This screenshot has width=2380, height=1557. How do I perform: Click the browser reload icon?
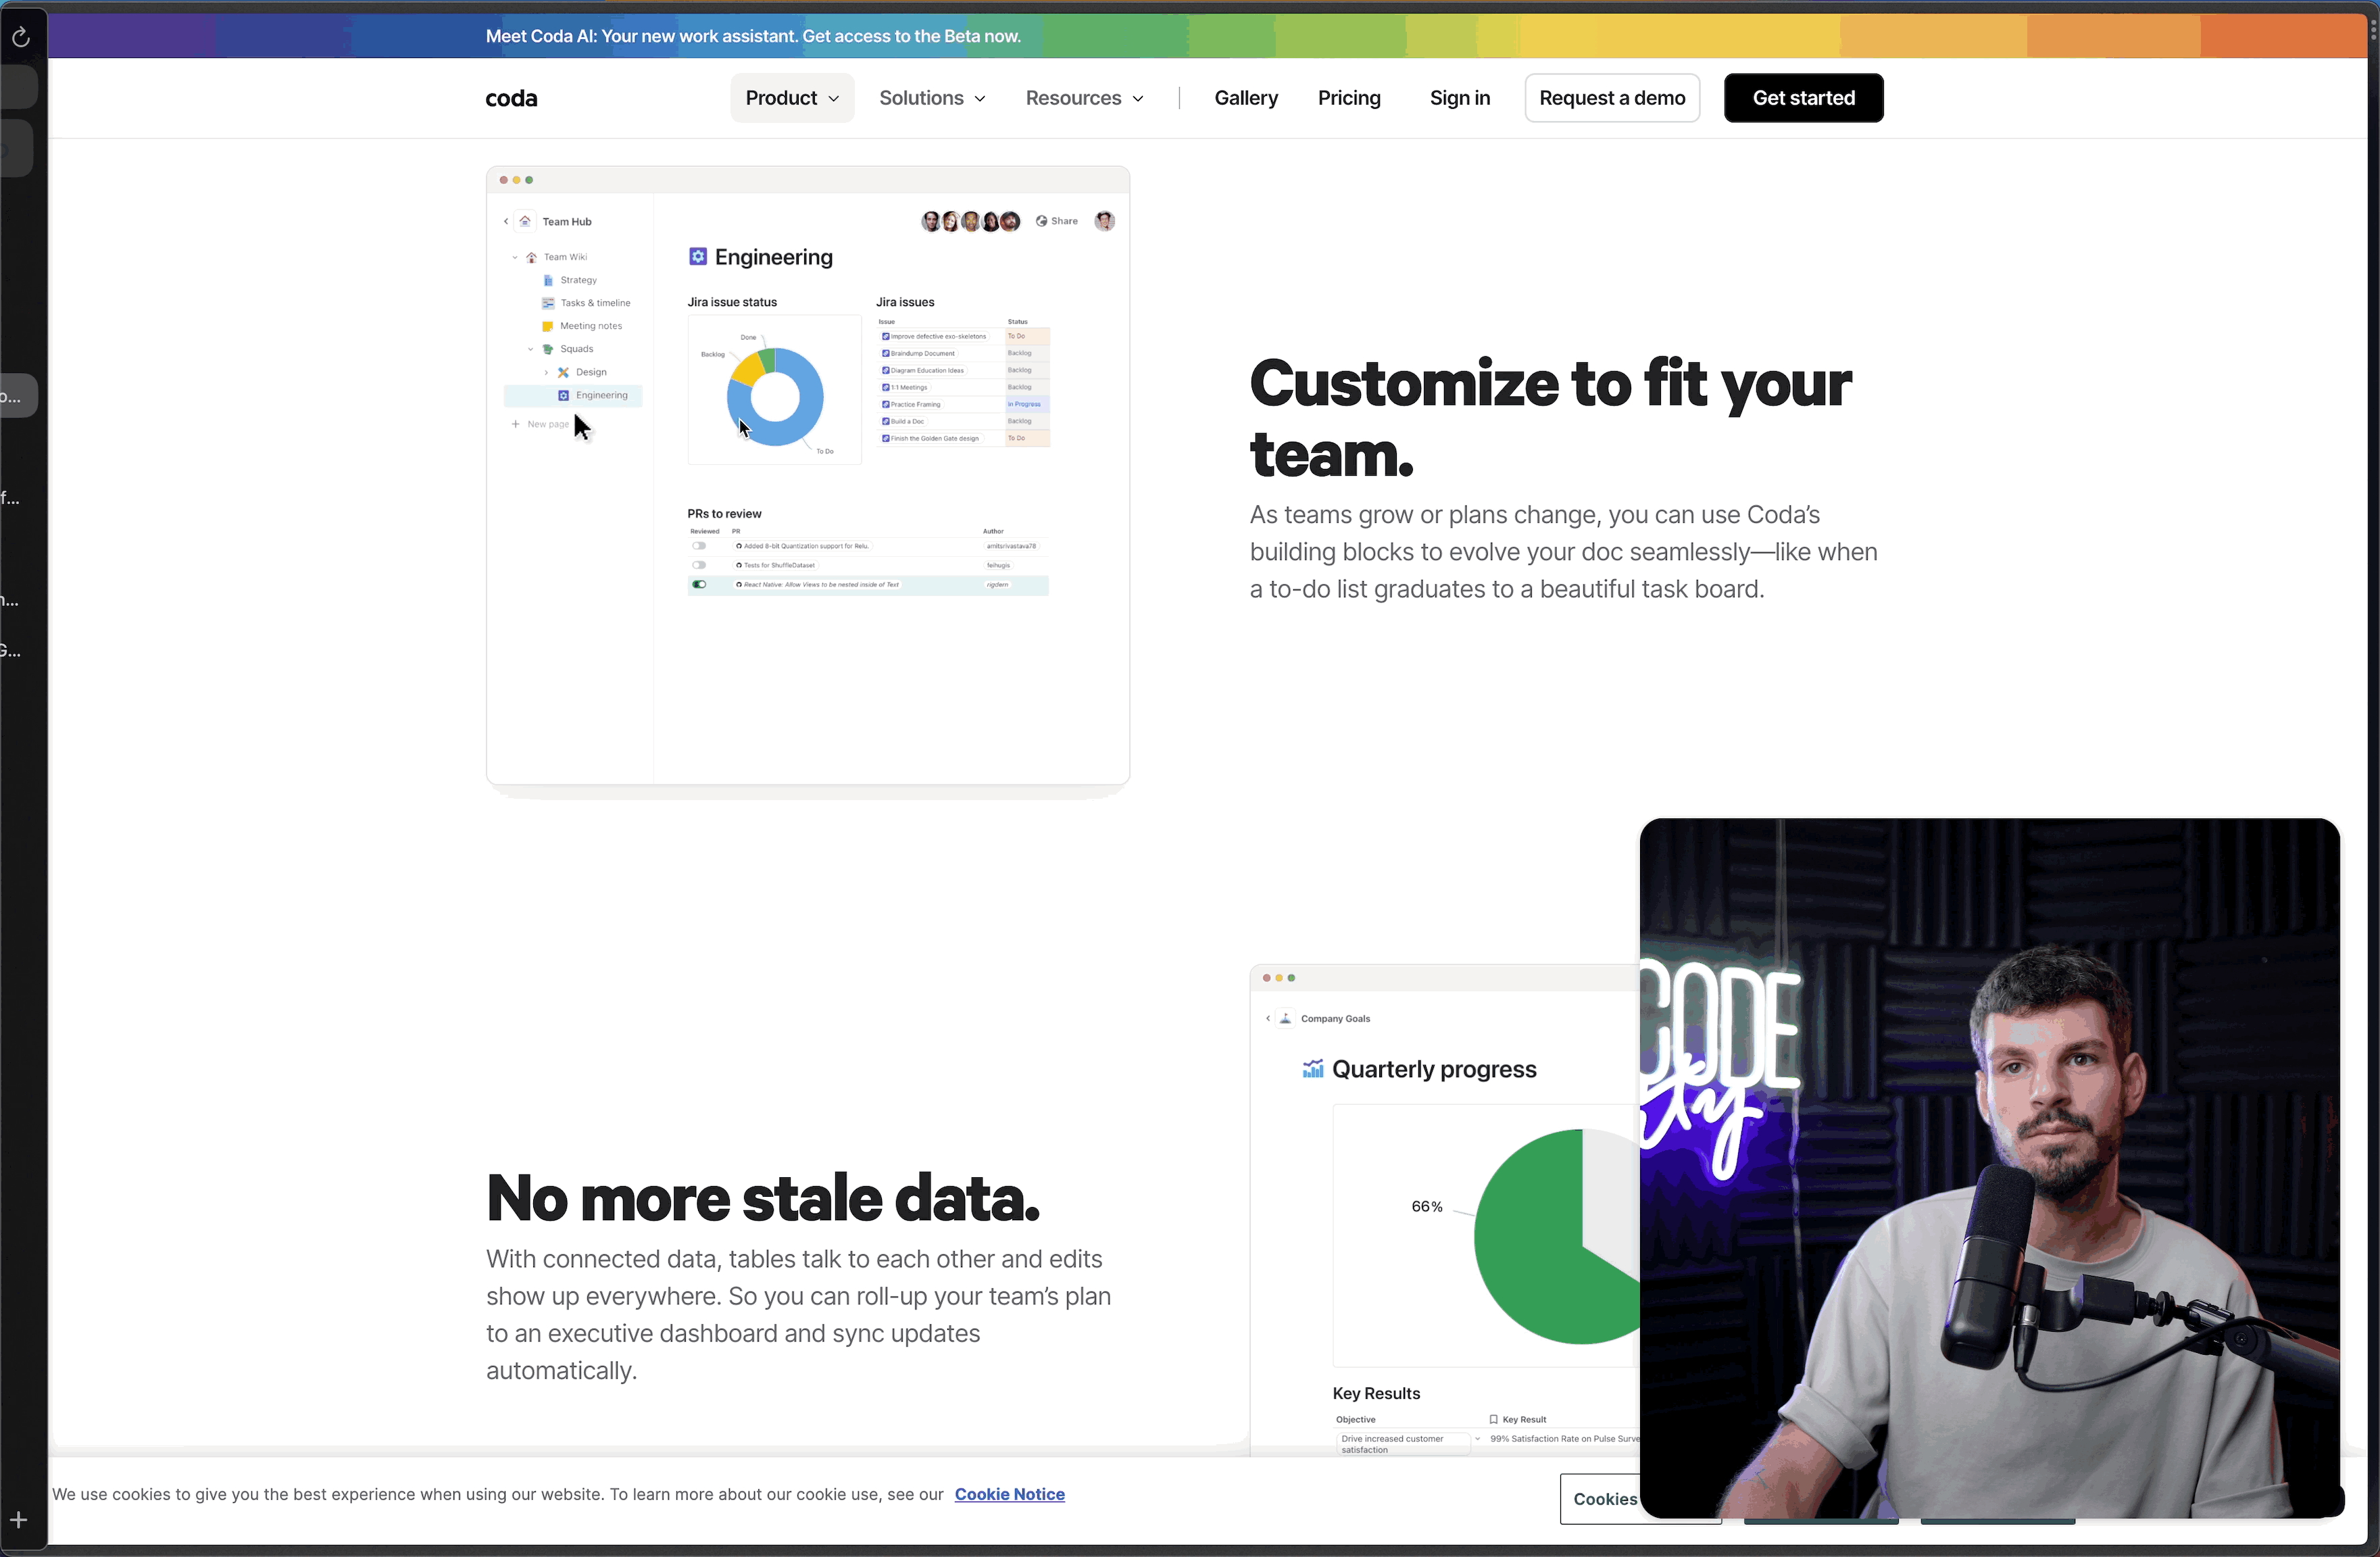coord(21,38)
